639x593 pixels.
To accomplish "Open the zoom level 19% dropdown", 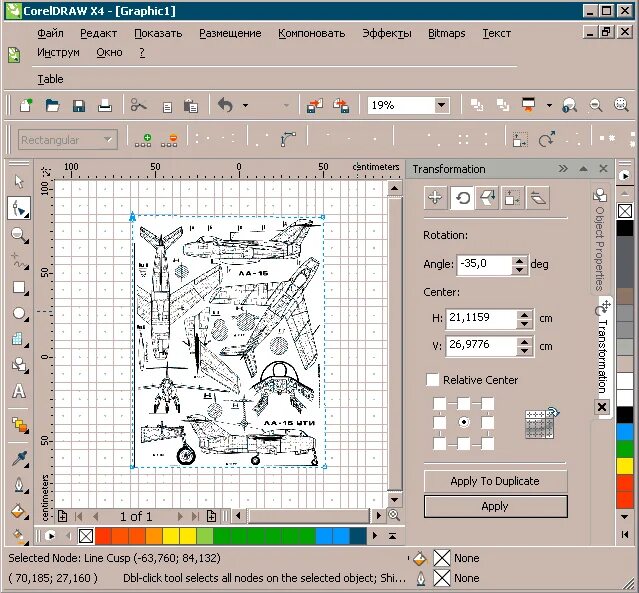I will tap(441, 106).
